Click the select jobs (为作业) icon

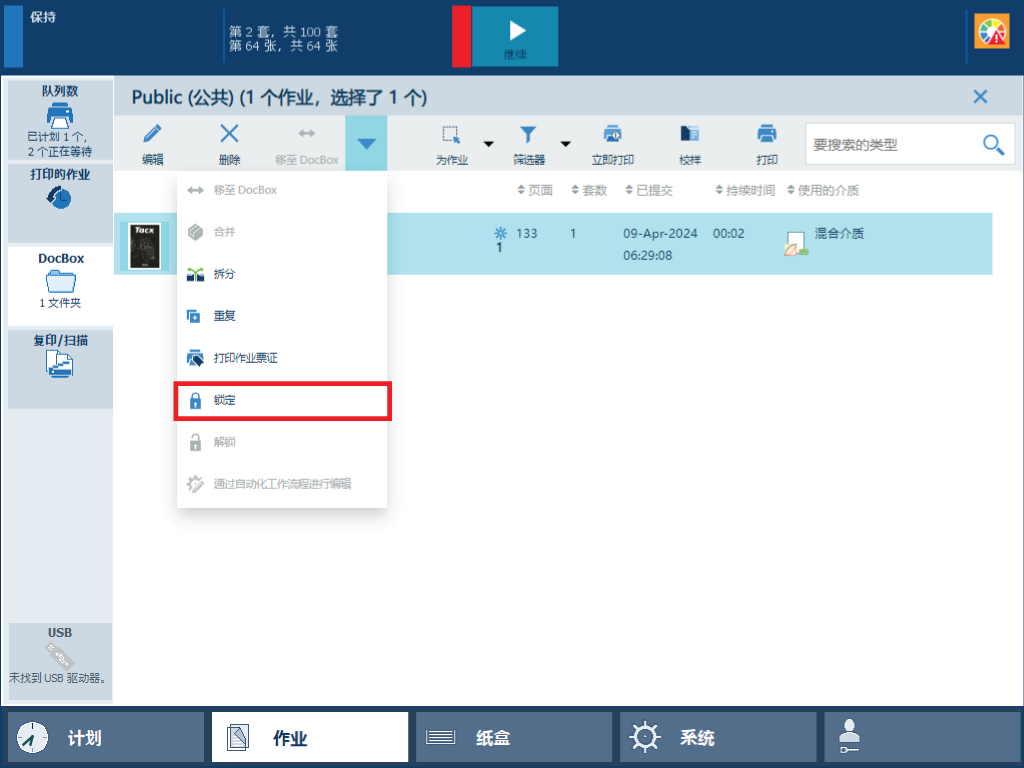[451, 135]
